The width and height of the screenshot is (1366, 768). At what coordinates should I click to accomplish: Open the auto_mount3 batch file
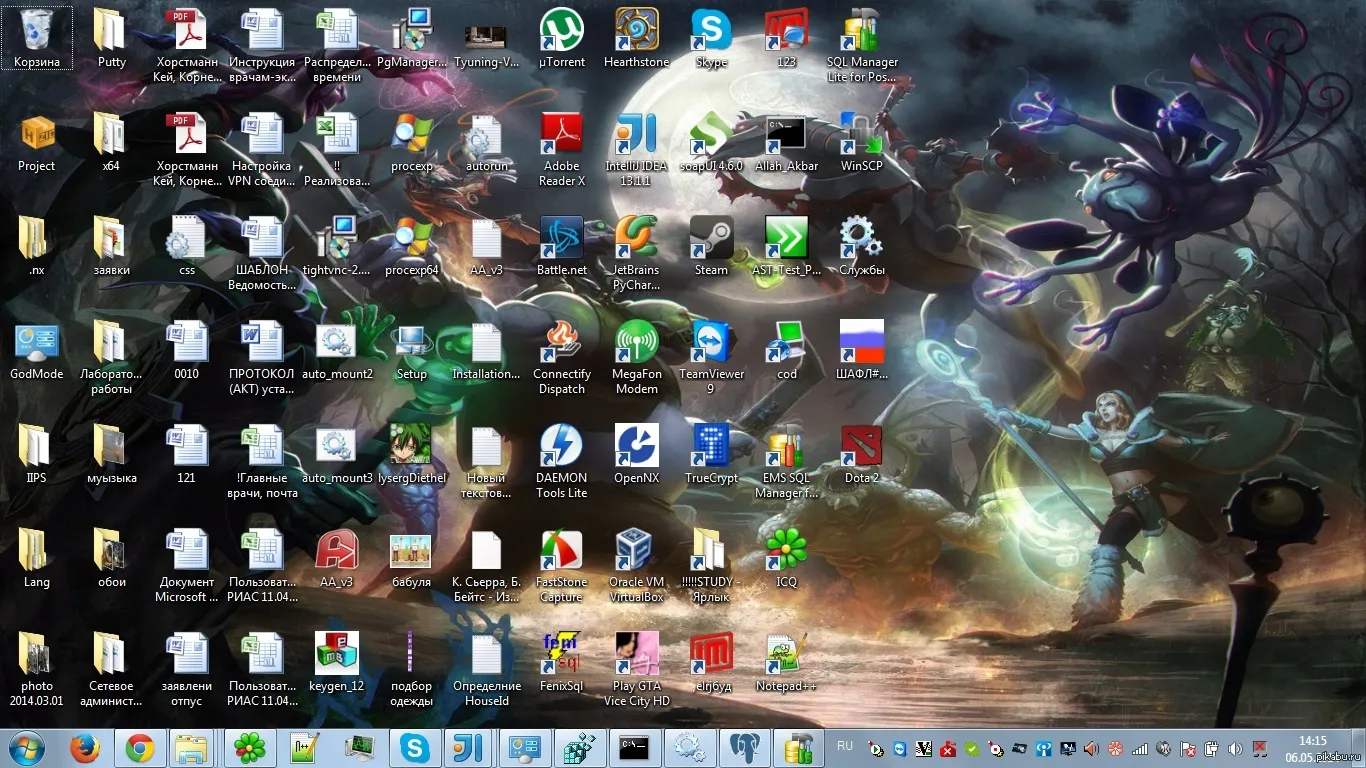pos(337,454)
